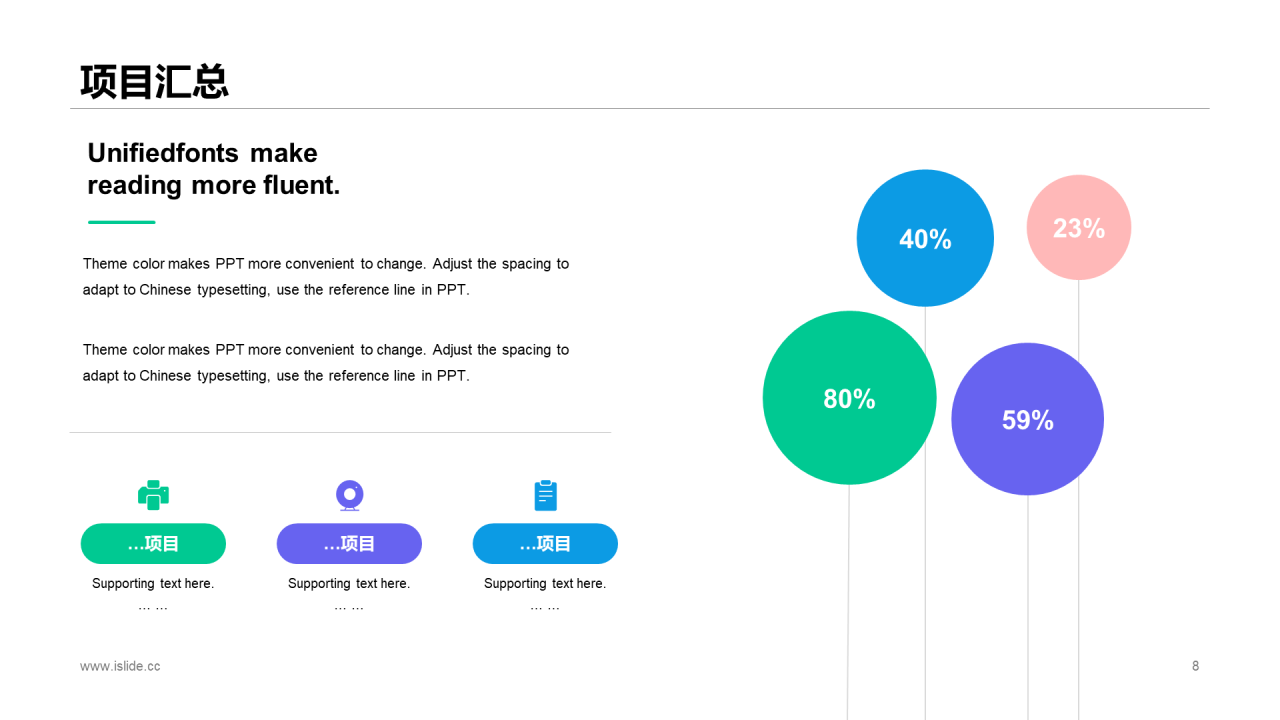Select the green 80% circle
Image resolution: width=1280 pixels, height=720 pixels.
tap(849, 398)
